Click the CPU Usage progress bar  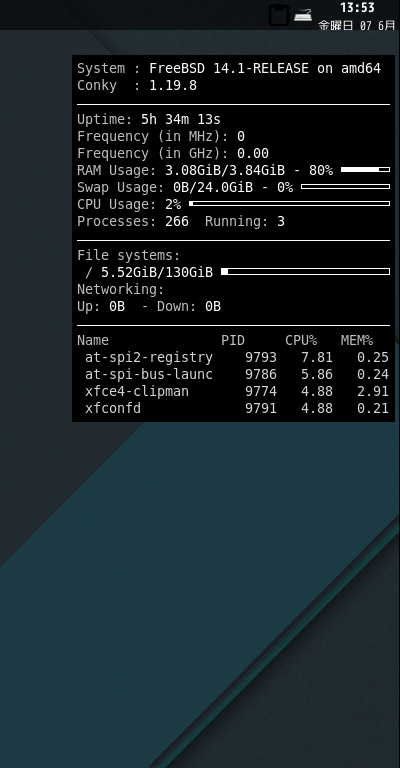[x=289, y=203]
